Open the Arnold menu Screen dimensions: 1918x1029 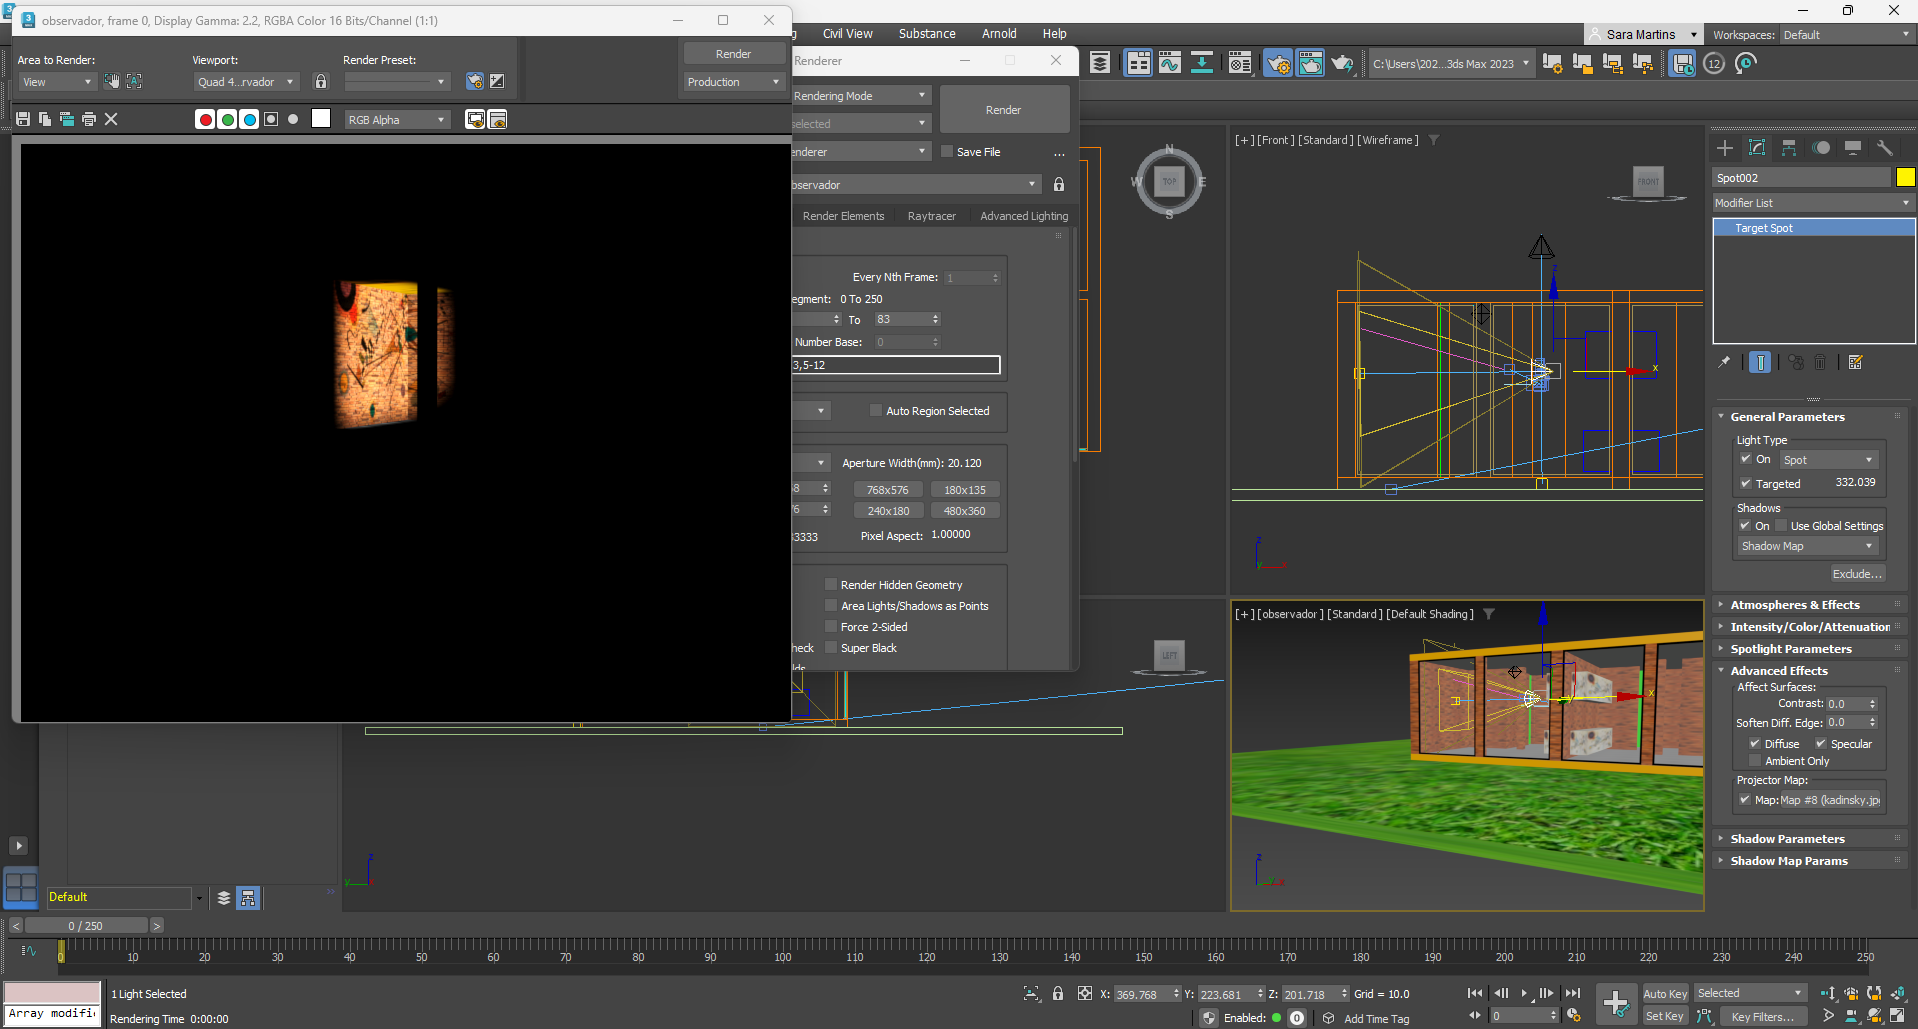tap(998, 33)
